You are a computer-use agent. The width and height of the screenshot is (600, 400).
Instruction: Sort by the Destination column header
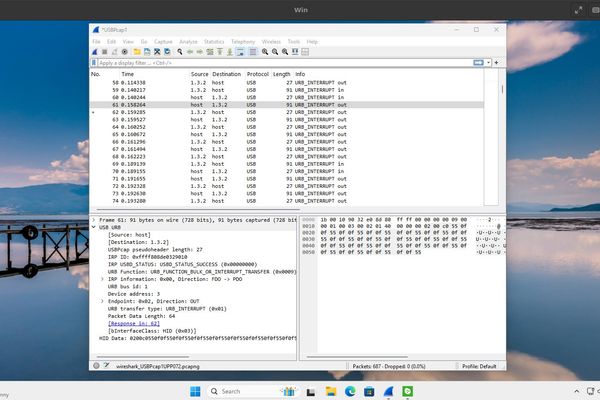pyautogui.click(x=227, y=74)
